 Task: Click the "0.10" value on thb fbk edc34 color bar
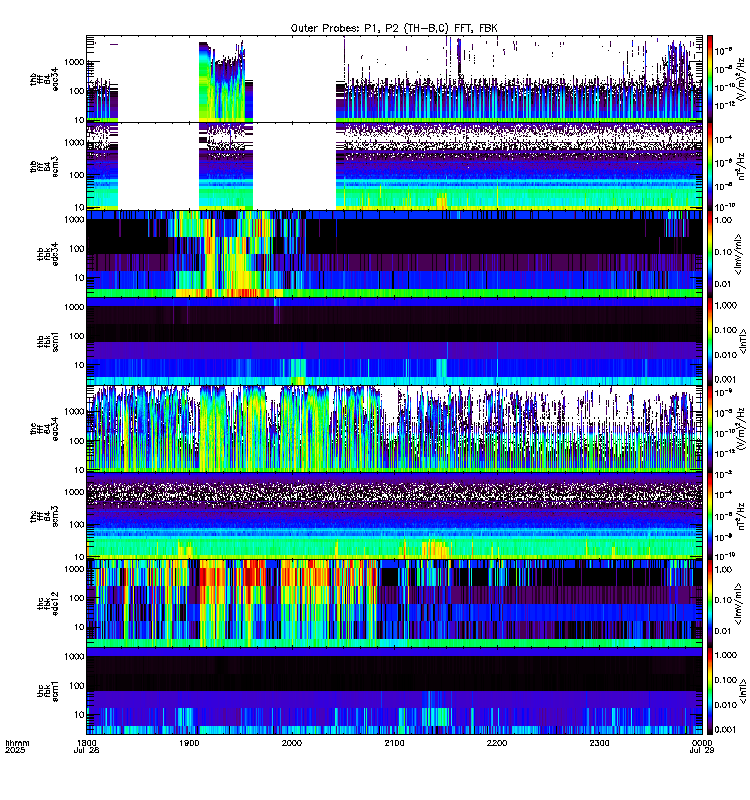tap(723, 252)
